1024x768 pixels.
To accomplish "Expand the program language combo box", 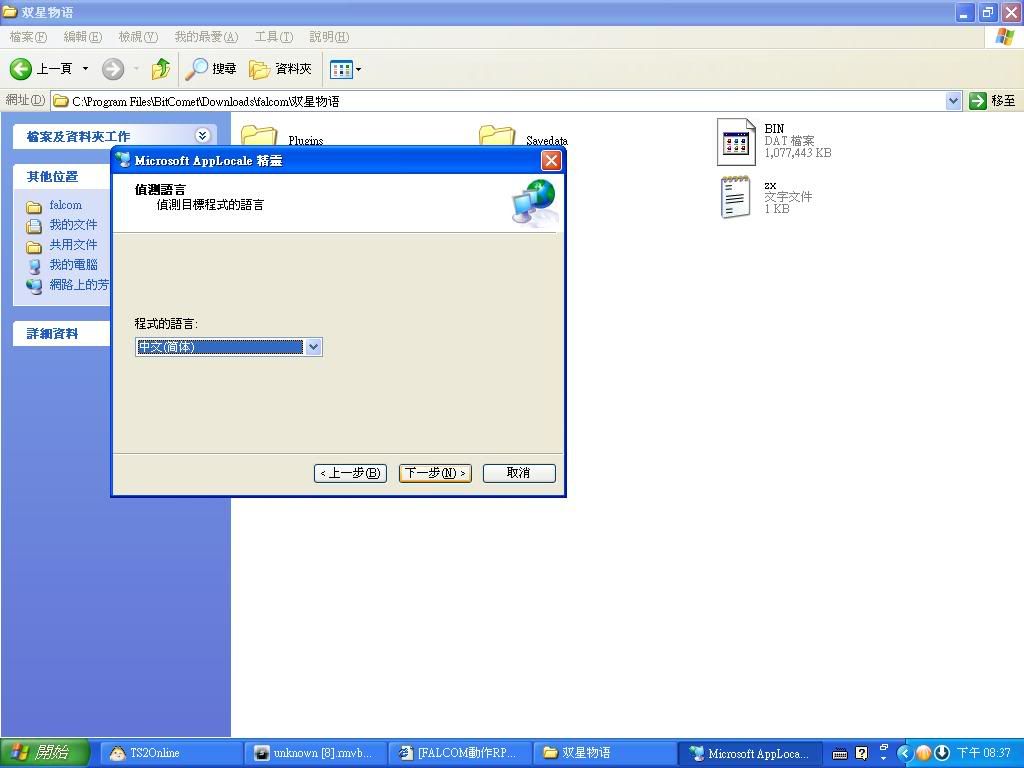I will click(313, 347).
